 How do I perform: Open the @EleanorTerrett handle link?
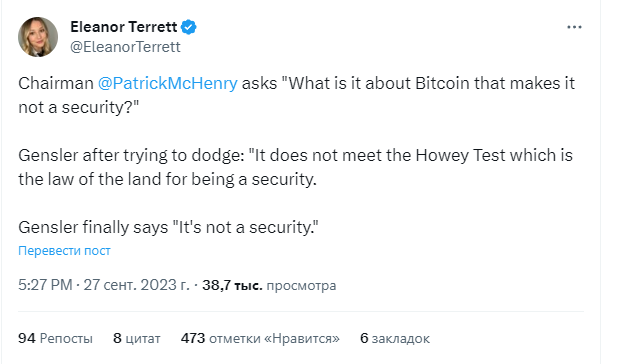125,47
